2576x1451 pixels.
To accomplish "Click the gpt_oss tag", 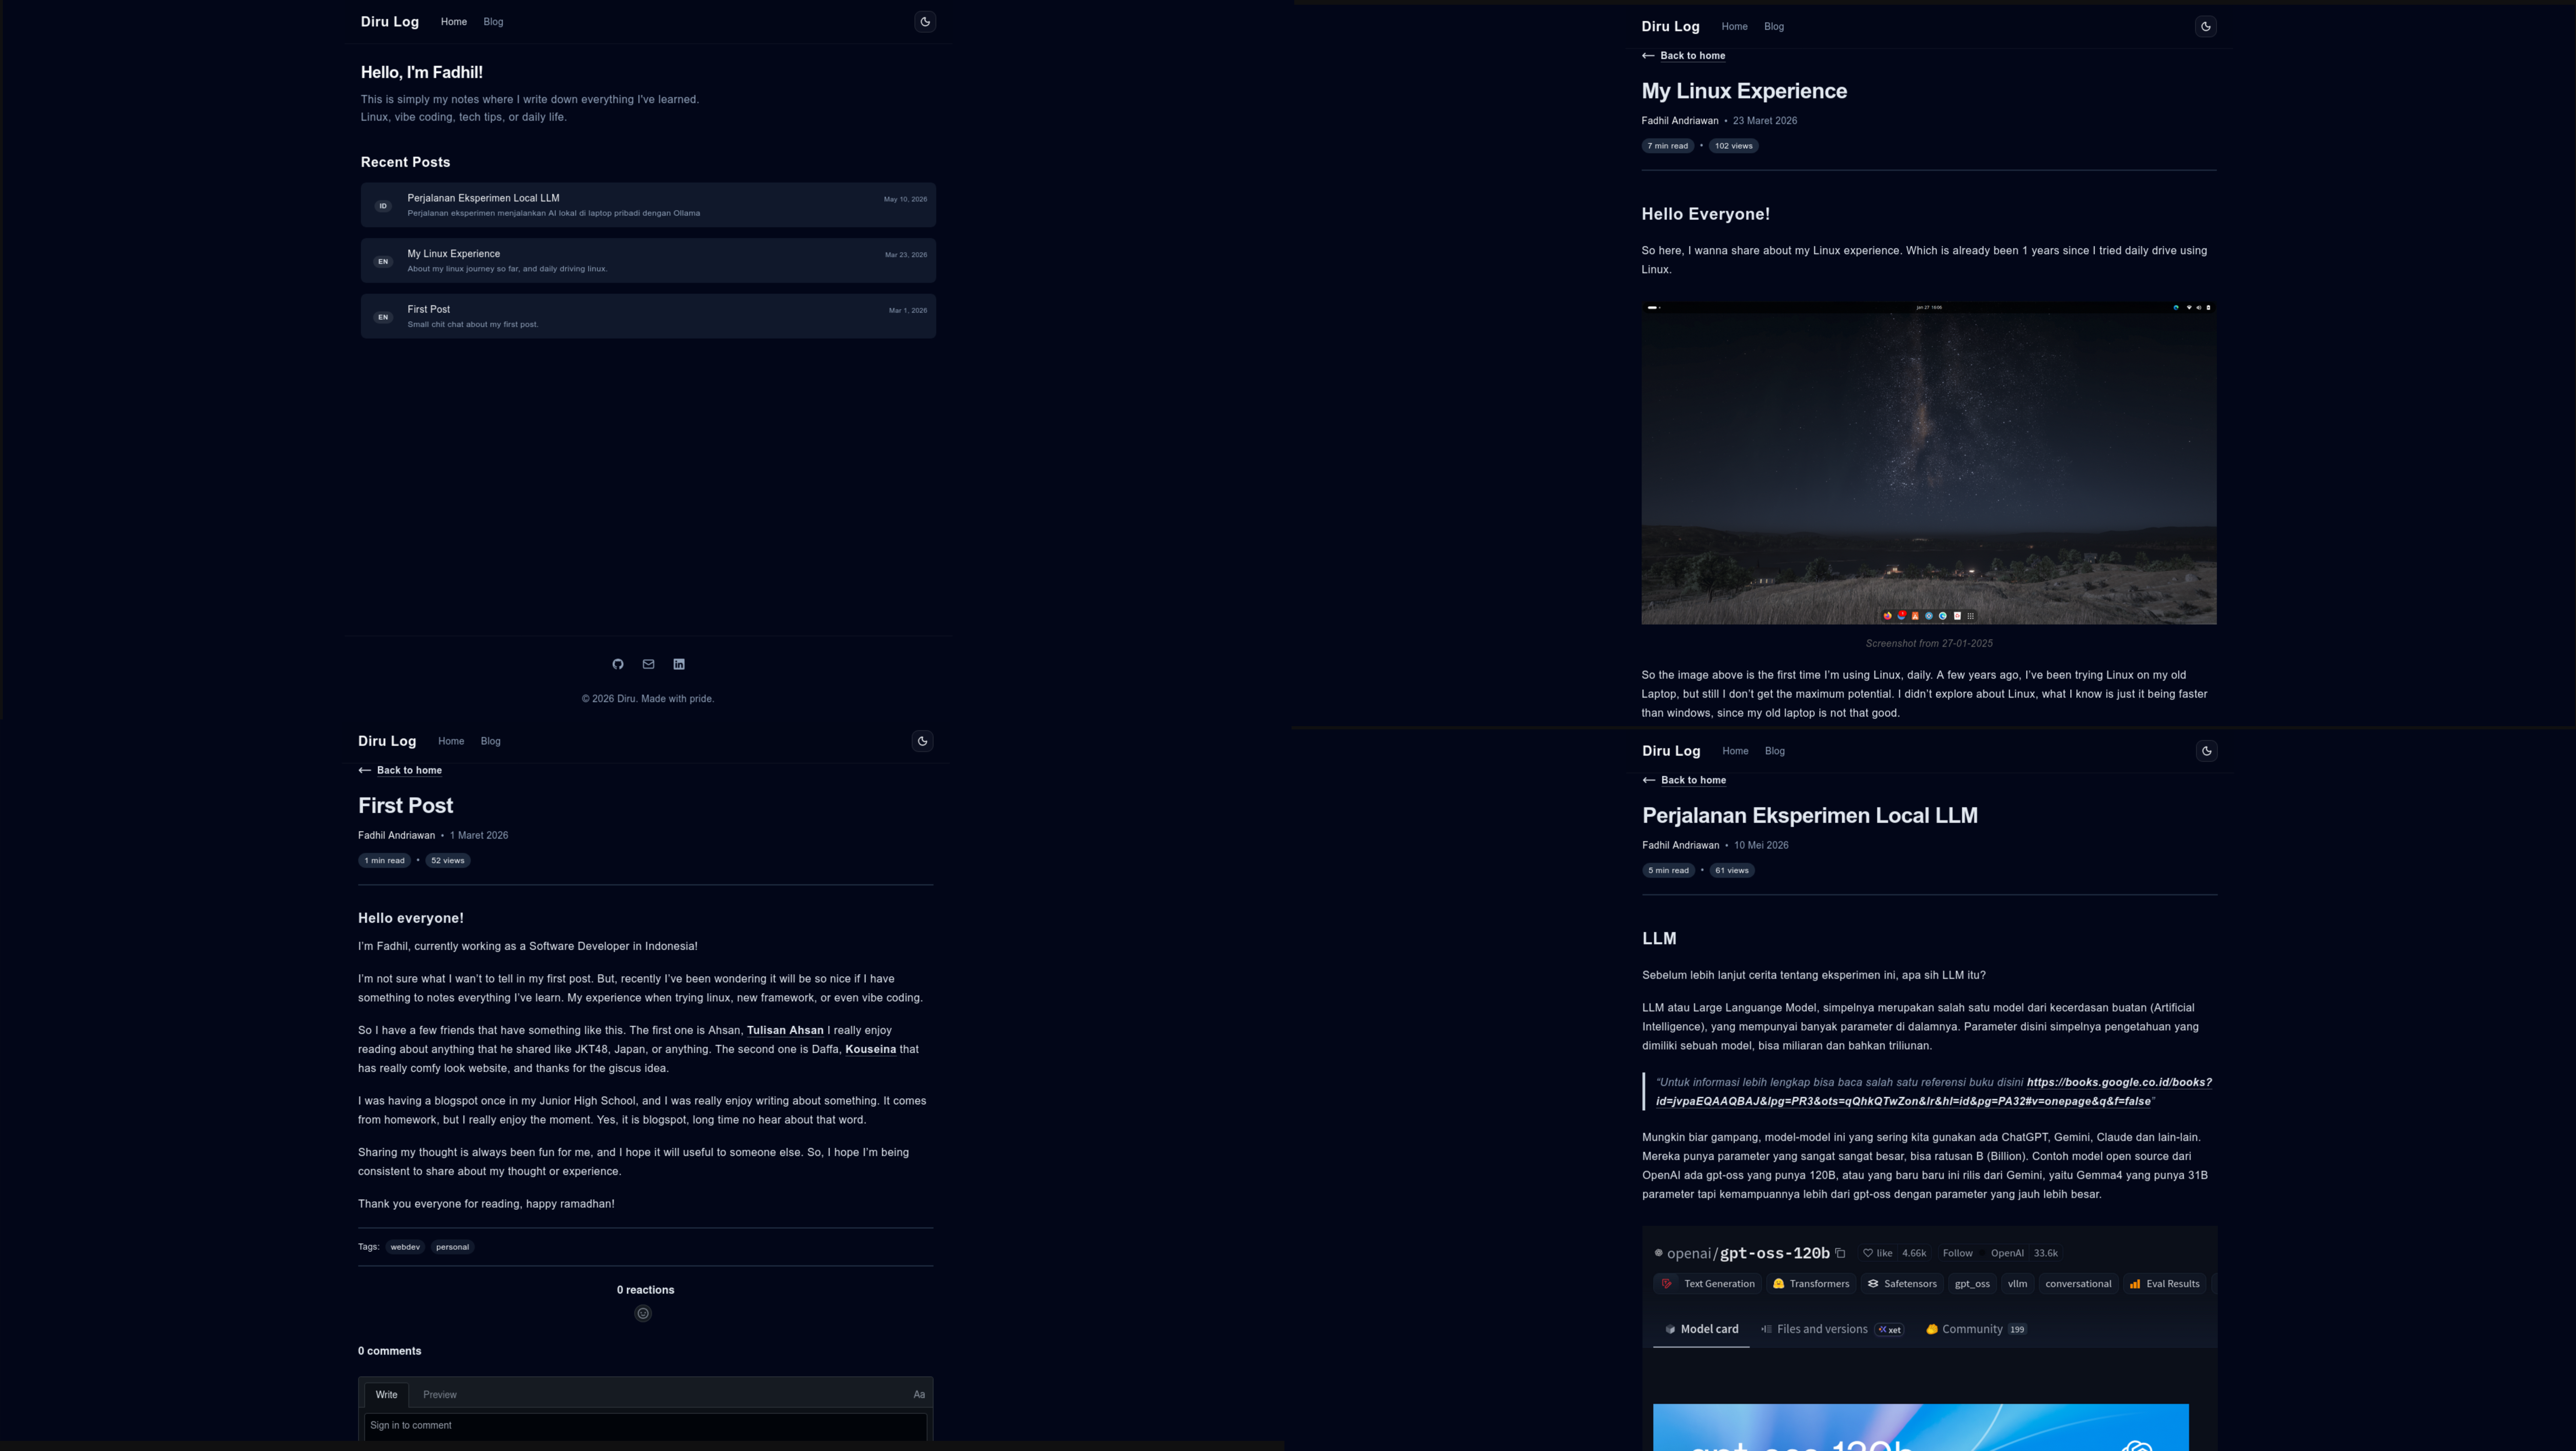I will [x=1972, y=1284].
